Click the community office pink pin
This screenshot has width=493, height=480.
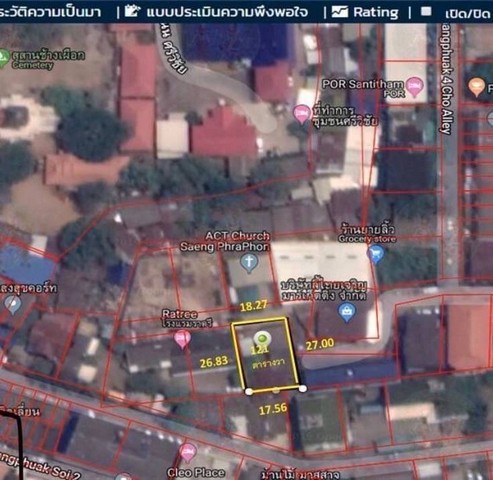click(301, 114)
